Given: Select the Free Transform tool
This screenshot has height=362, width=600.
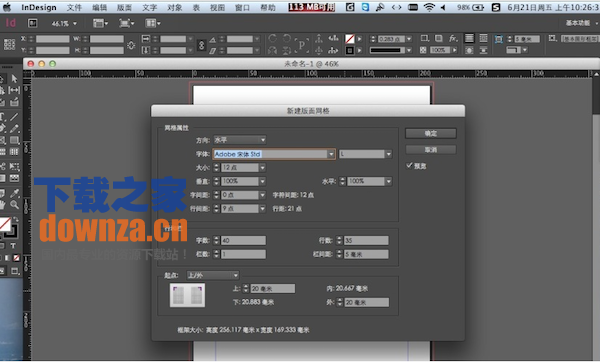Looking at the screenshot, I should [x=15, y=166].
